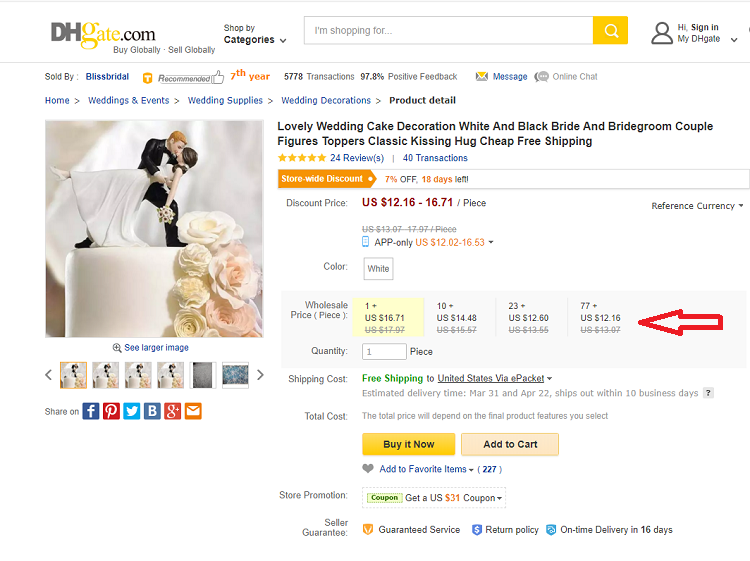Share via Google Plus icon
Image resolution: width=750 pixels, height=561 pixels.
click(x=173, y=411)
